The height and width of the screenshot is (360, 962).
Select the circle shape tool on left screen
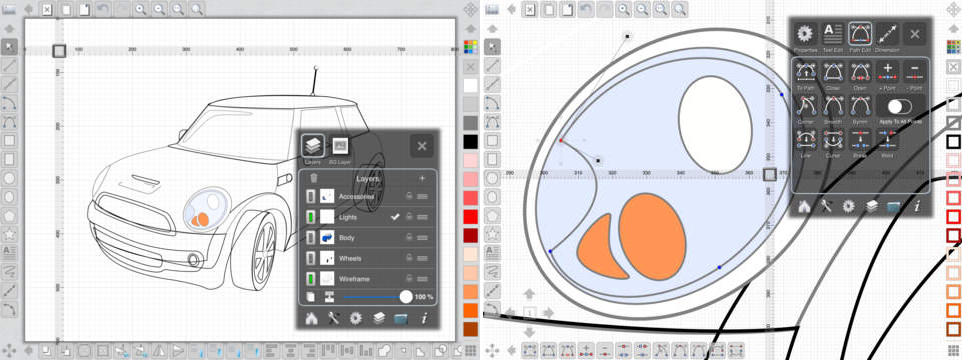(9, 178)
